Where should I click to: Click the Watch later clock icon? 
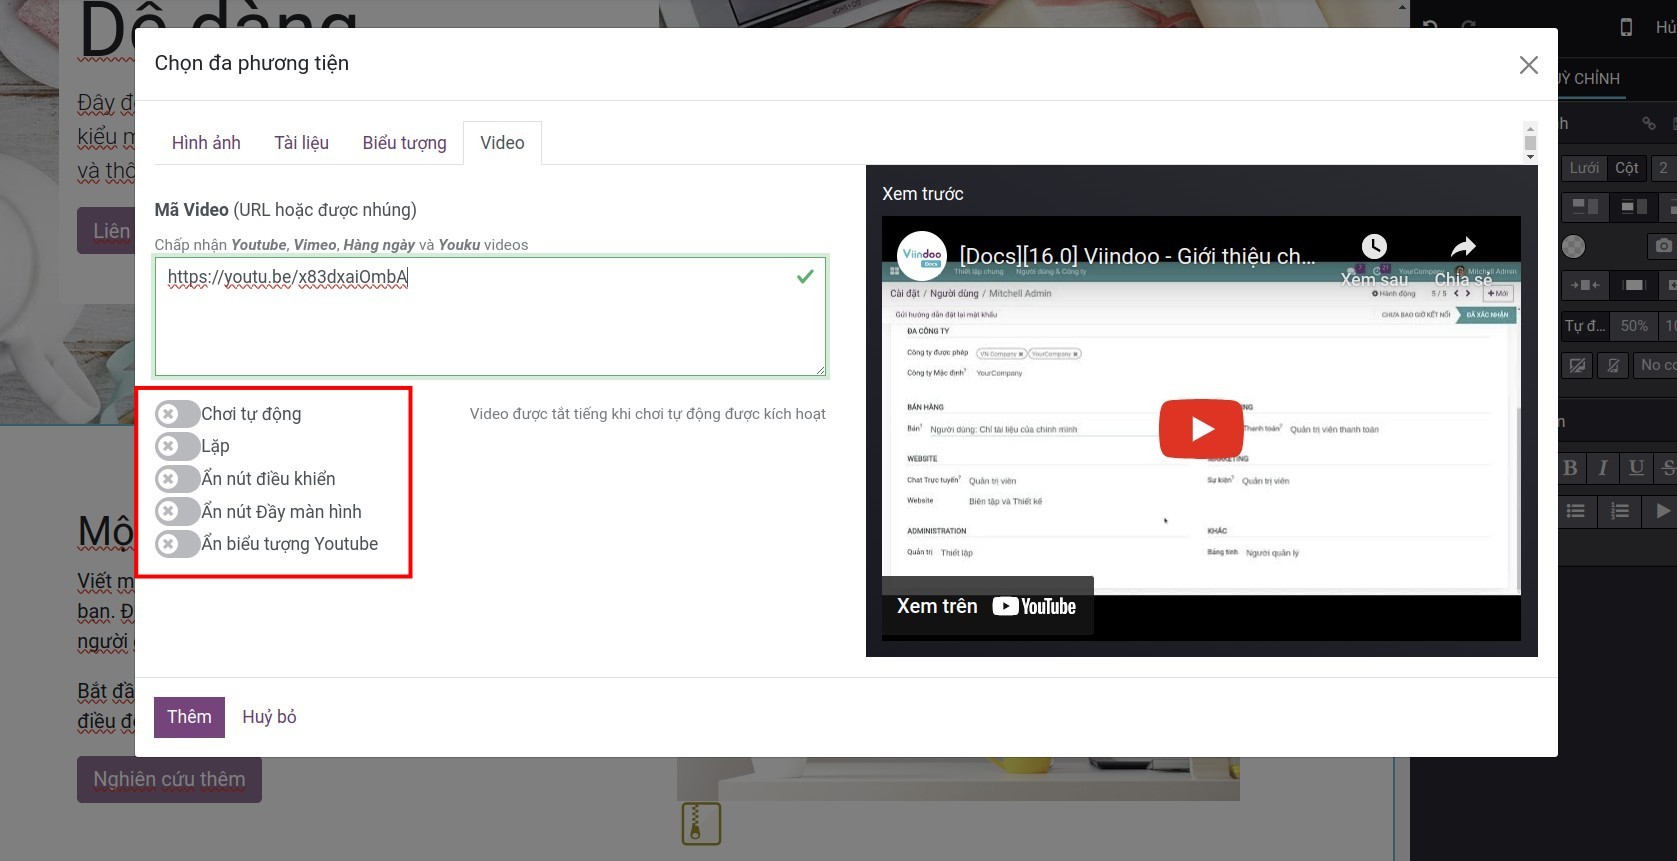[x=1374, y=247]
